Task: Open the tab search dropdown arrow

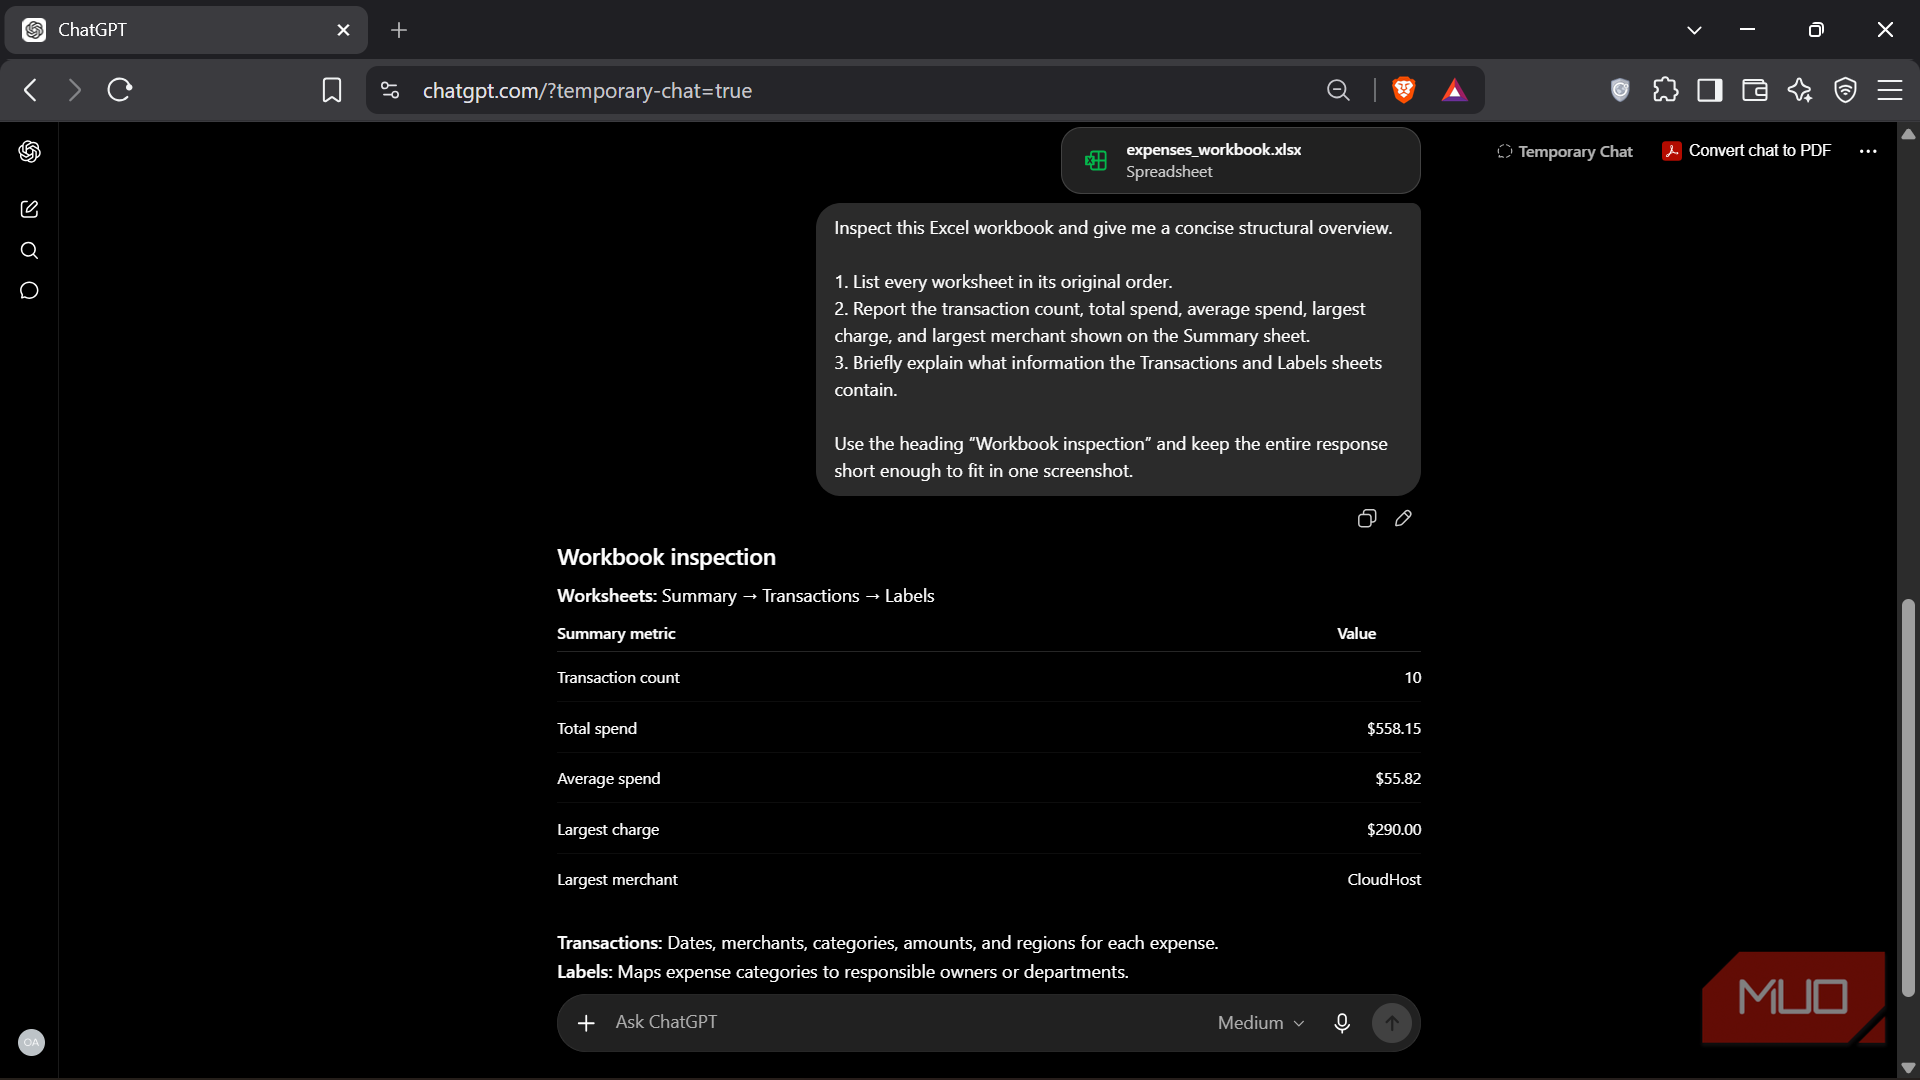Action: click(x=1694, y=30)
